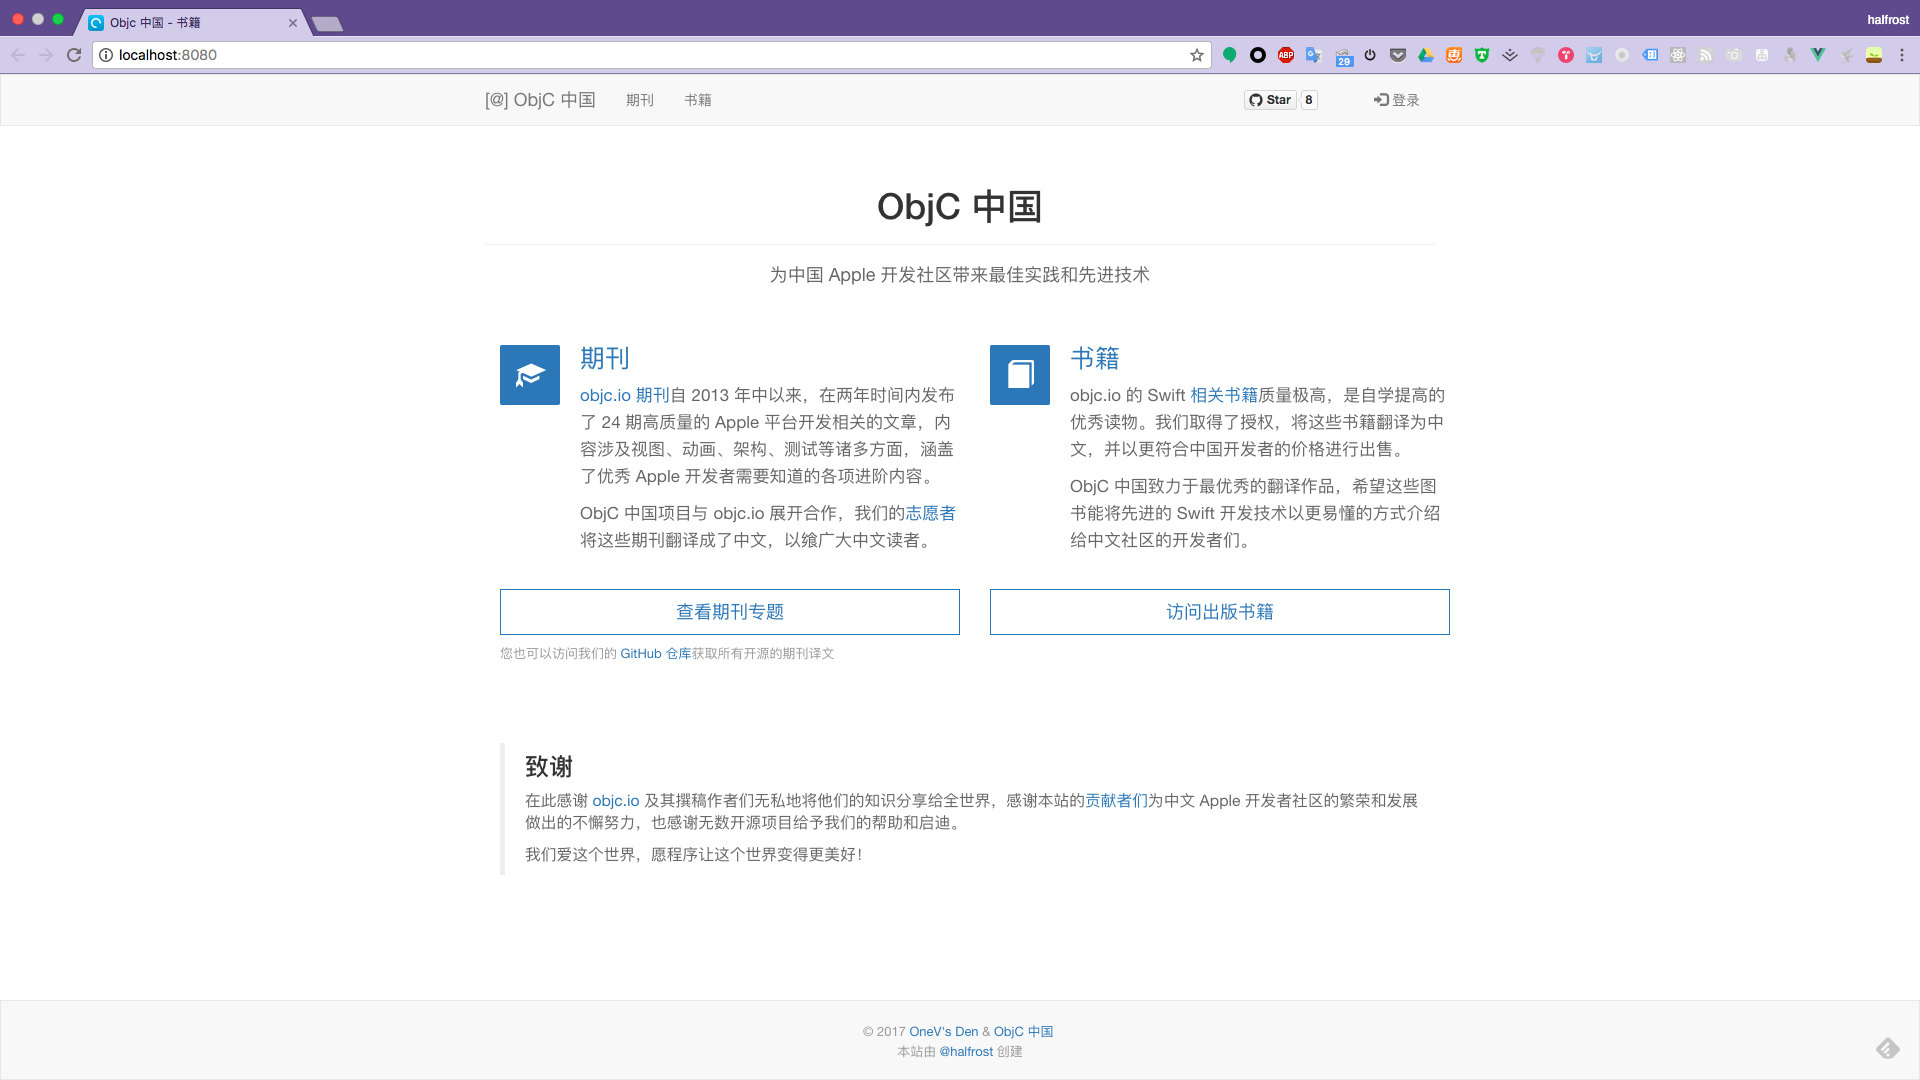Bookmark this page with the star icon
Image resolution: width=1920 pixels, height=1080 pixels.
point(1197,55)
